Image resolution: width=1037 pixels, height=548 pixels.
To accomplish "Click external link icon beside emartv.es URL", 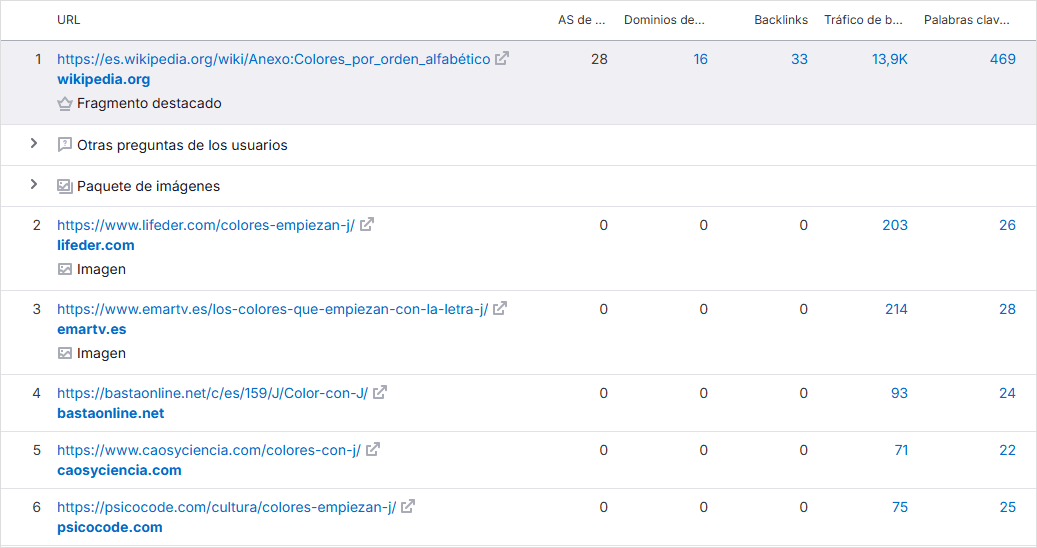I will tap(500, 309).
